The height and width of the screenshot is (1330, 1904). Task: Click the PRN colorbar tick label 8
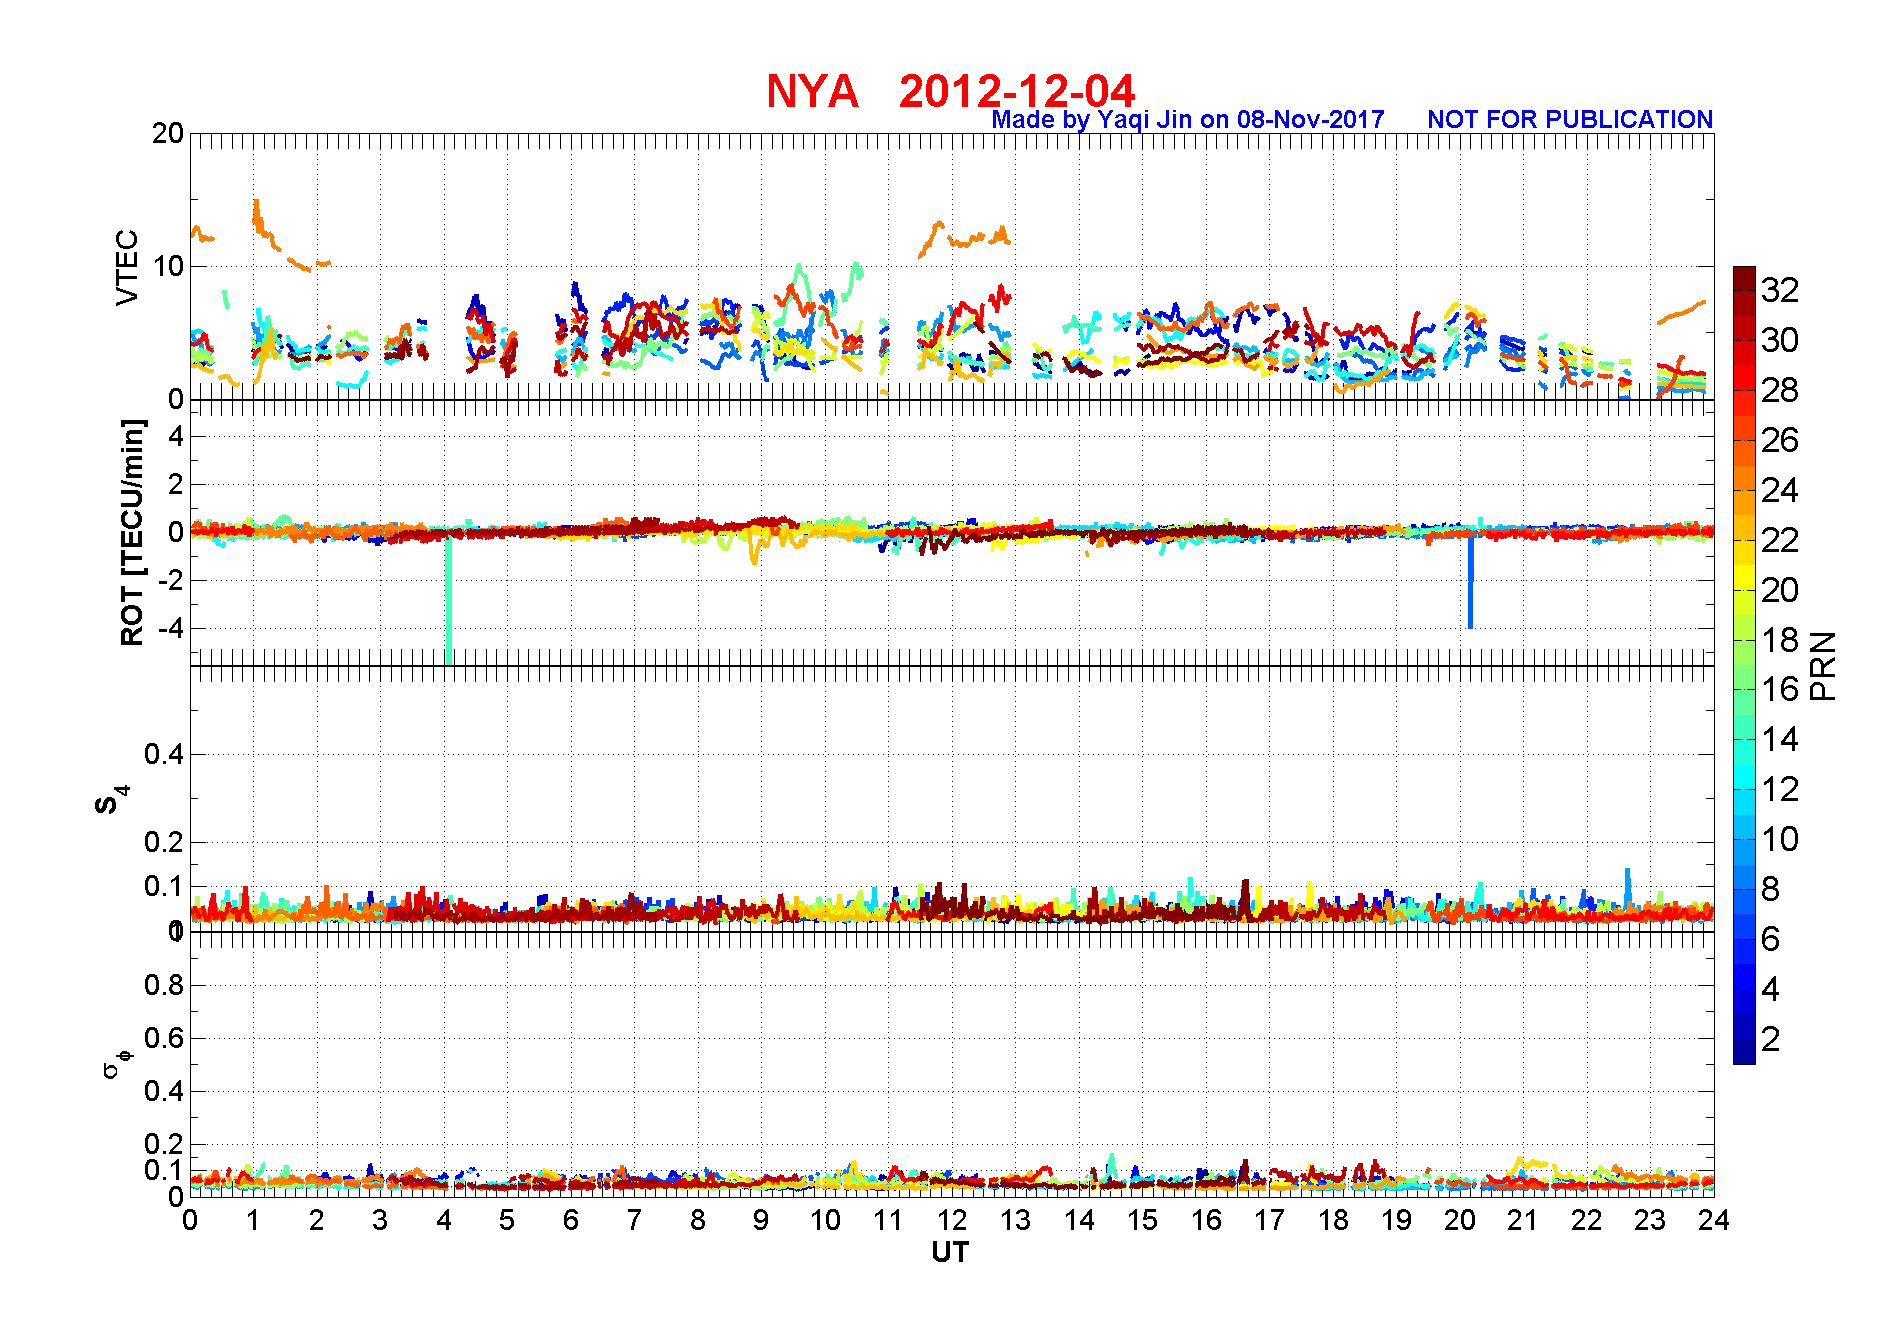pyautogui.click(x=1771, y=889)
